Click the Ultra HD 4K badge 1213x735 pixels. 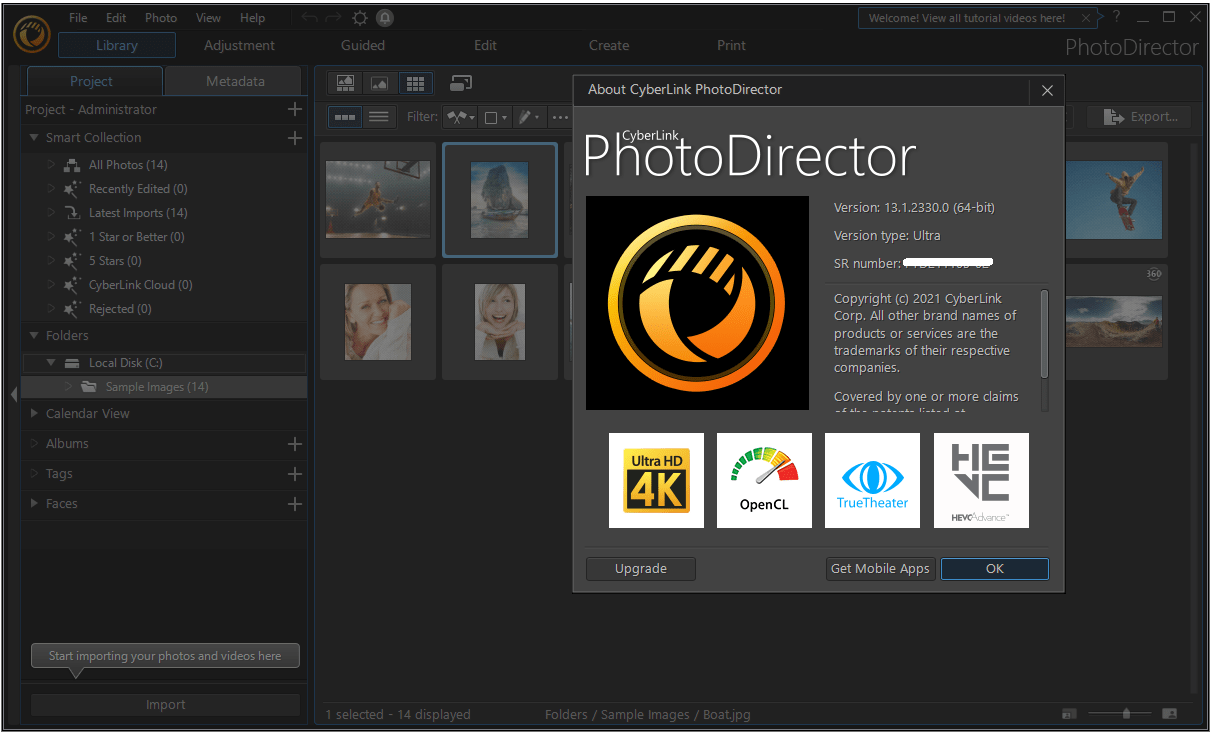tap(656, 480)
